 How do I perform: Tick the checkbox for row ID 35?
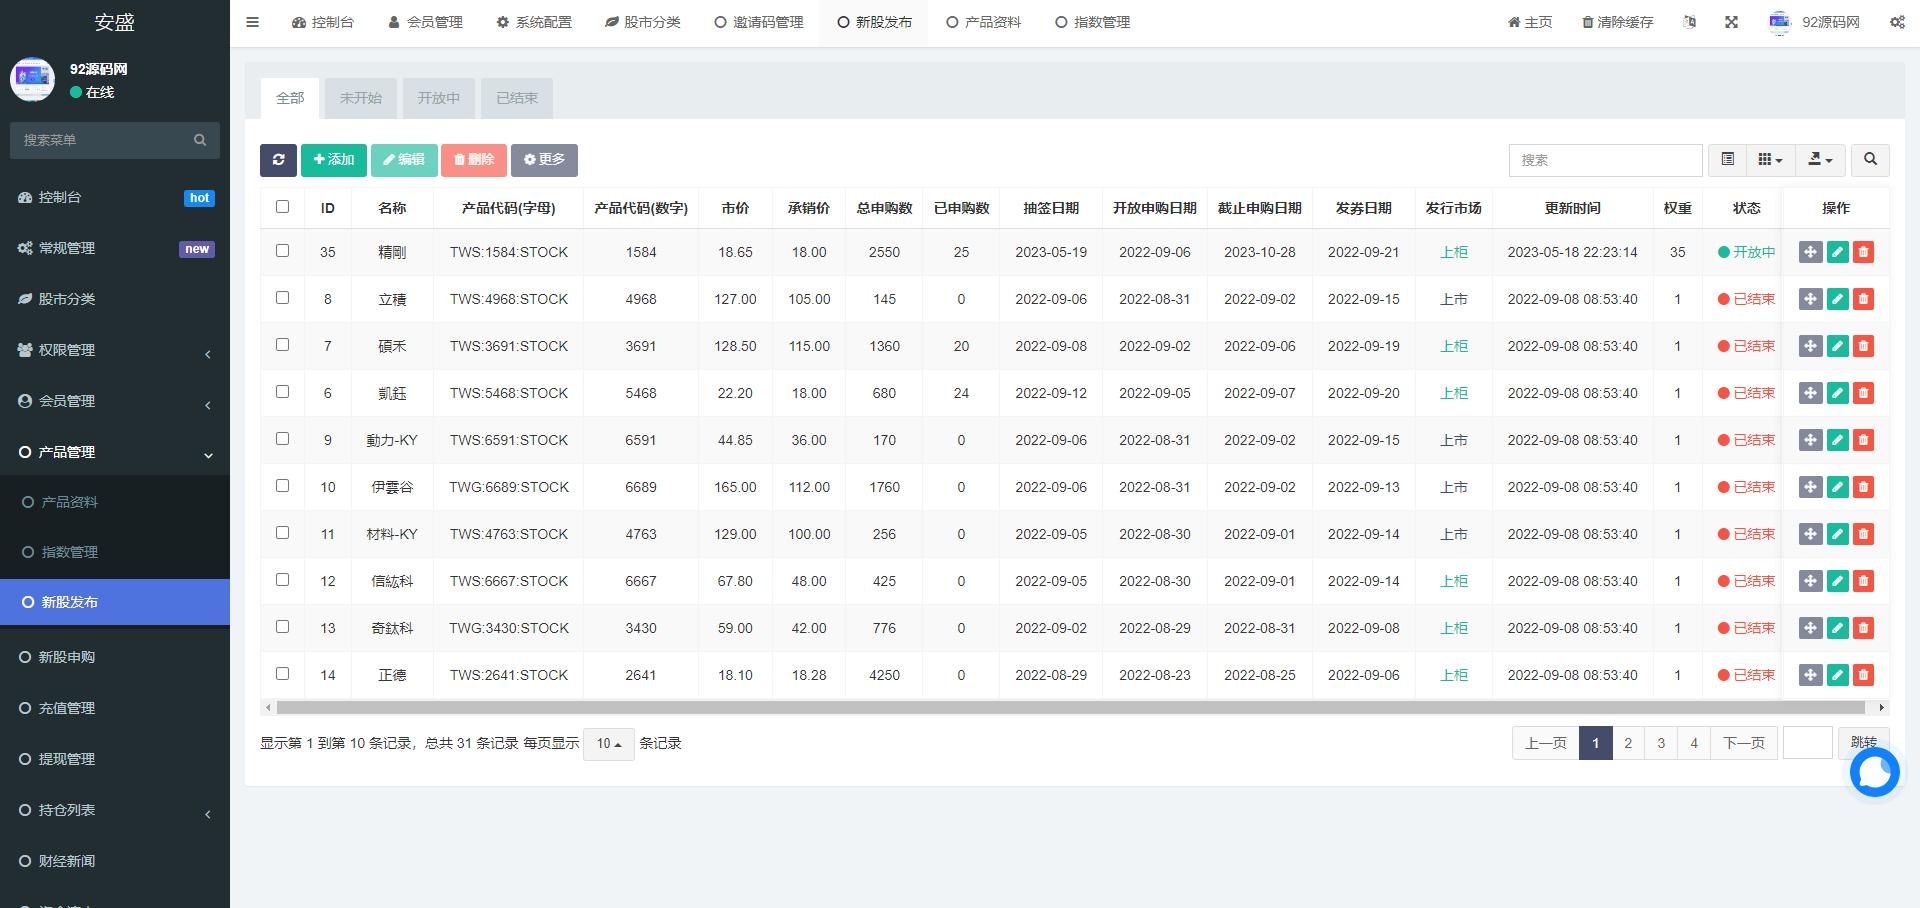(282, 251)
